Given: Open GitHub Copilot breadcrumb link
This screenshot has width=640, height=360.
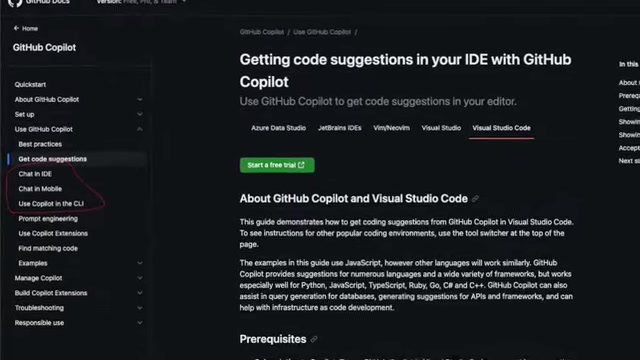Looking at the screenshot, I should 262,32.
